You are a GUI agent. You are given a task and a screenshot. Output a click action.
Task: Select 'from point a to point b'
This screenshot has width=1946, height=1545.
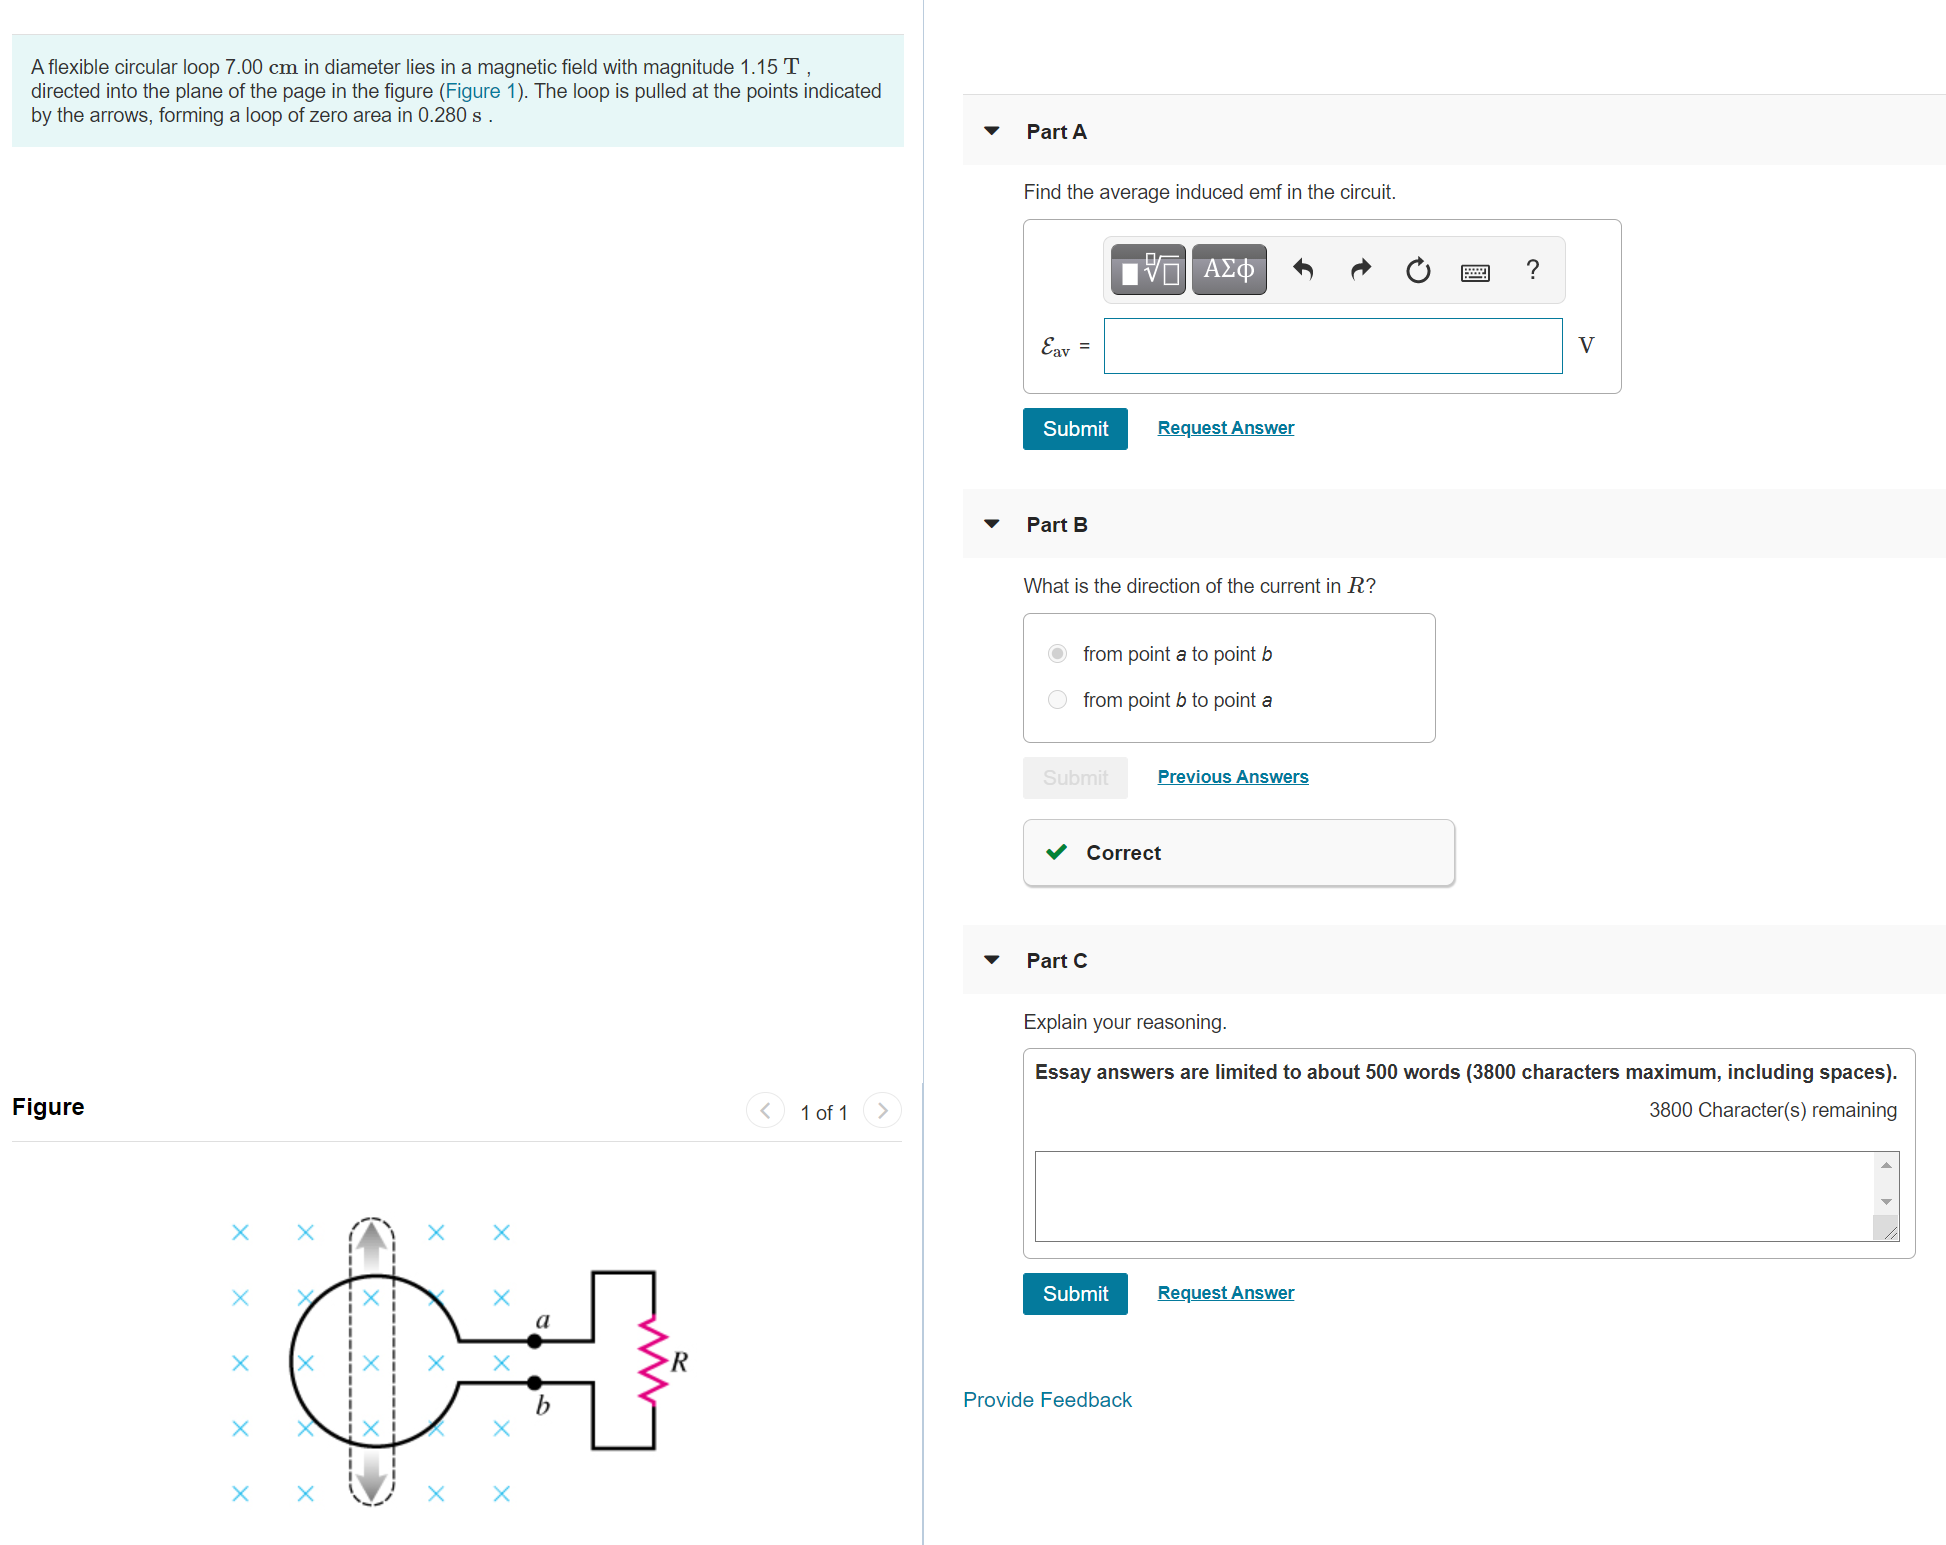[x=1057, y=653]
